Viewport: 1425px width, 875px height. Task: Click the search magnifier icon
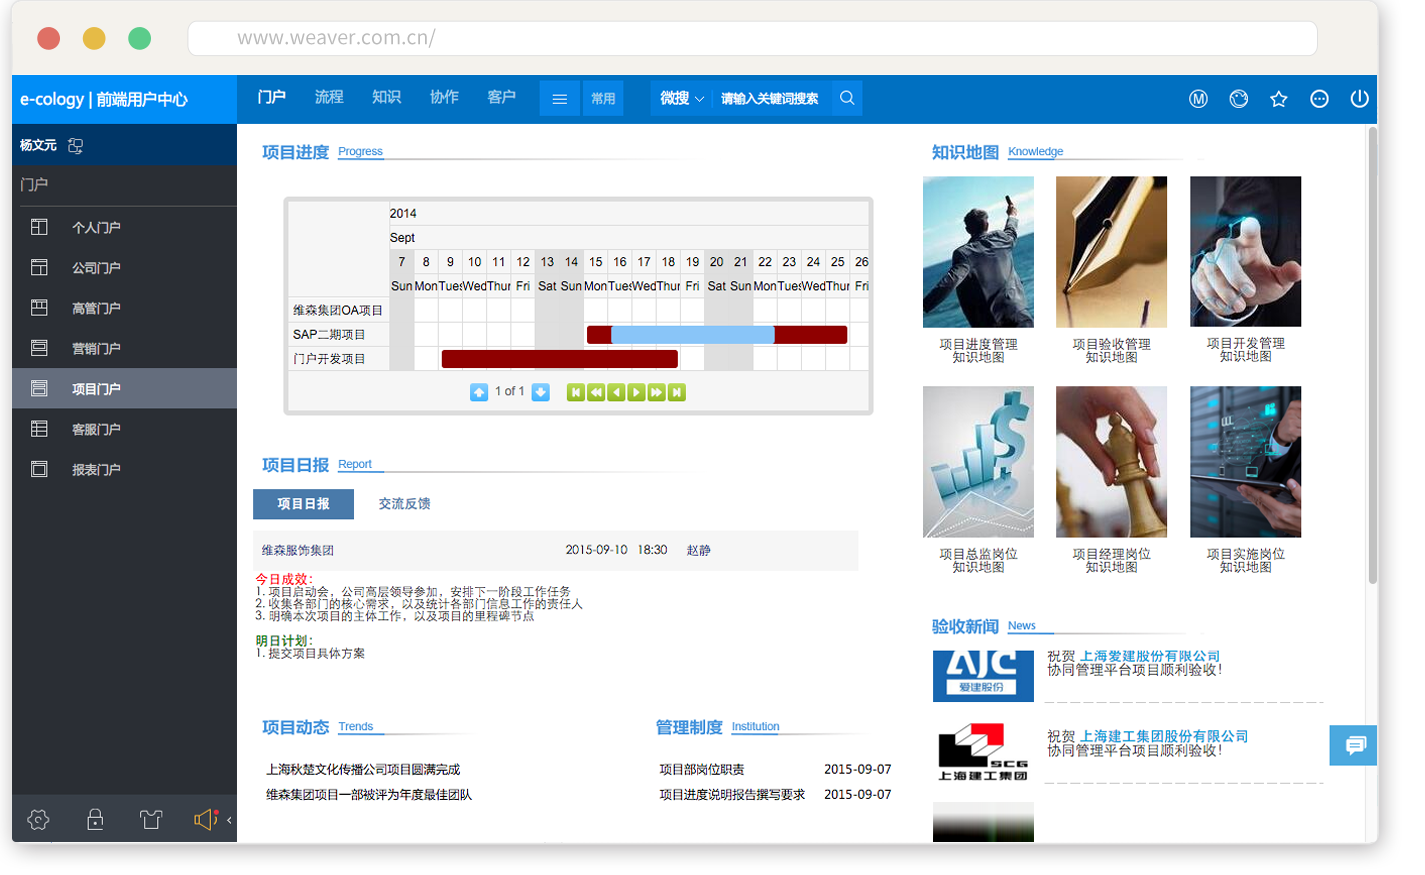tap(847, 98)
